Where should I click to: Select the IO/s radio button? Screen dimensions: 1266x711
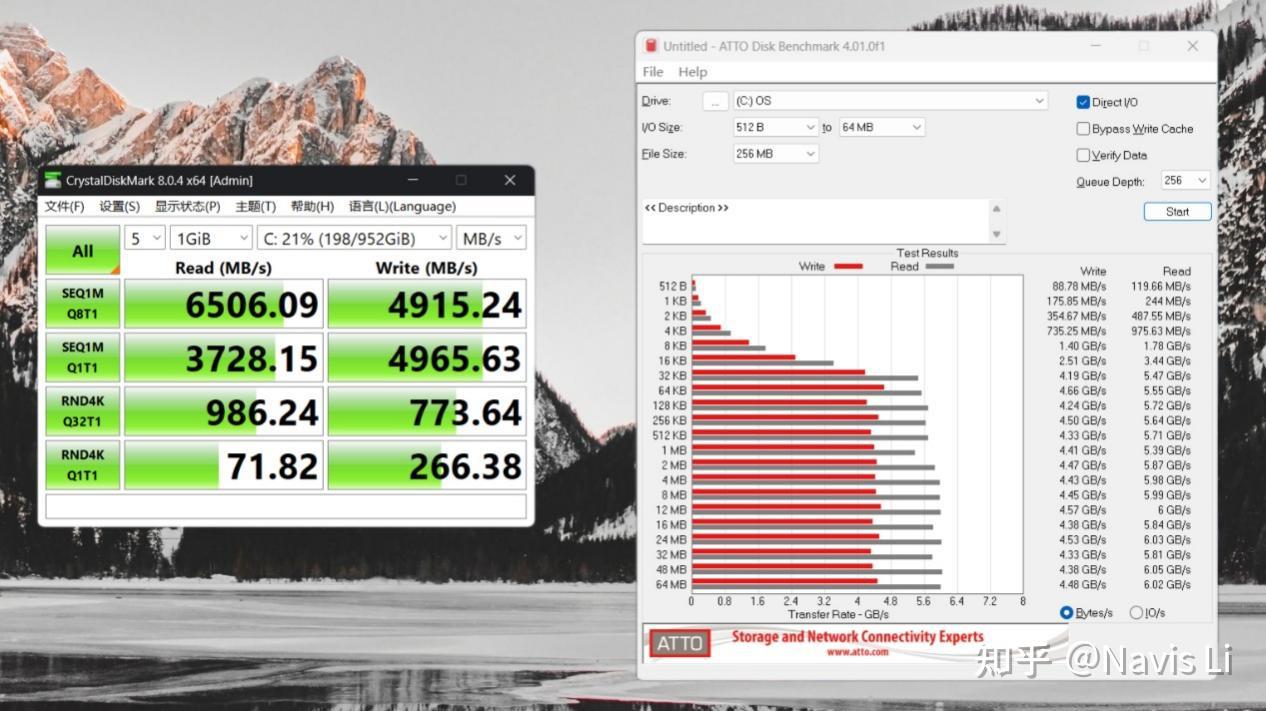point(1136,613)
